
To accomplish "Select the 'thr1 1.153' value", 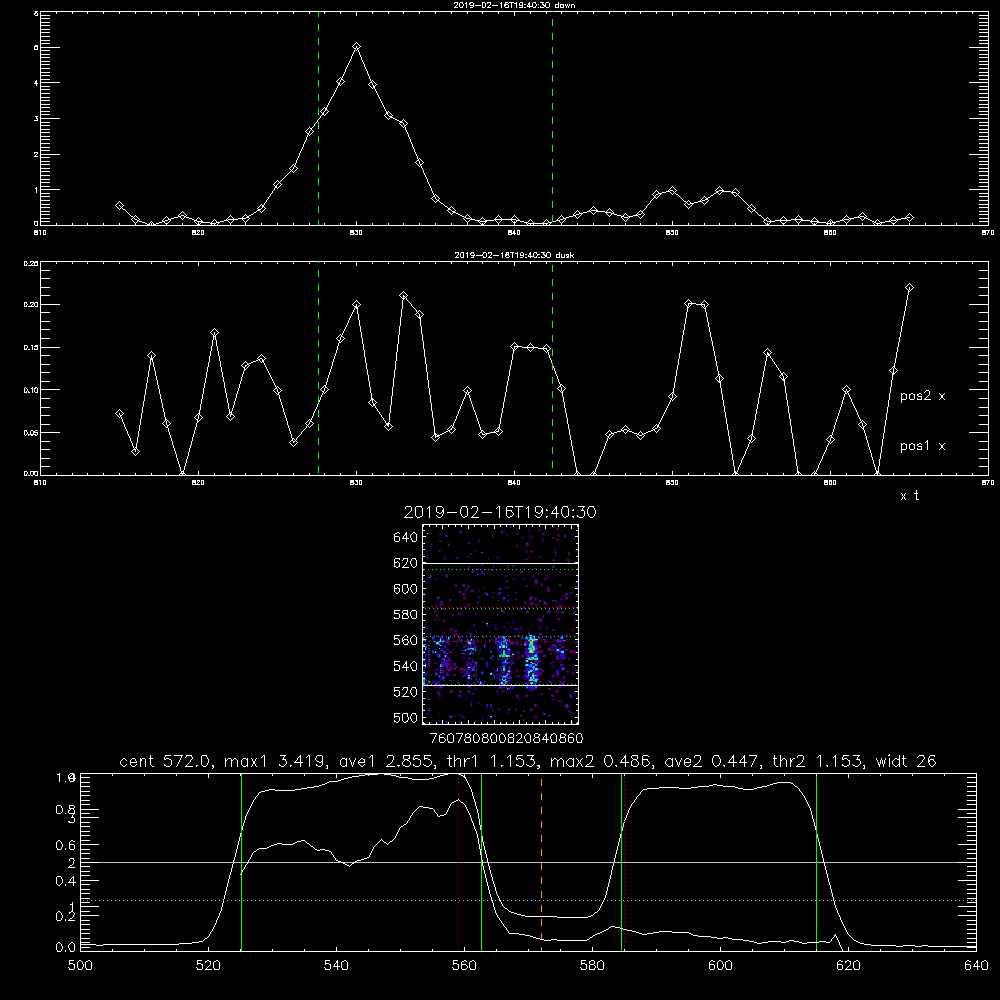I will (490, 761).
